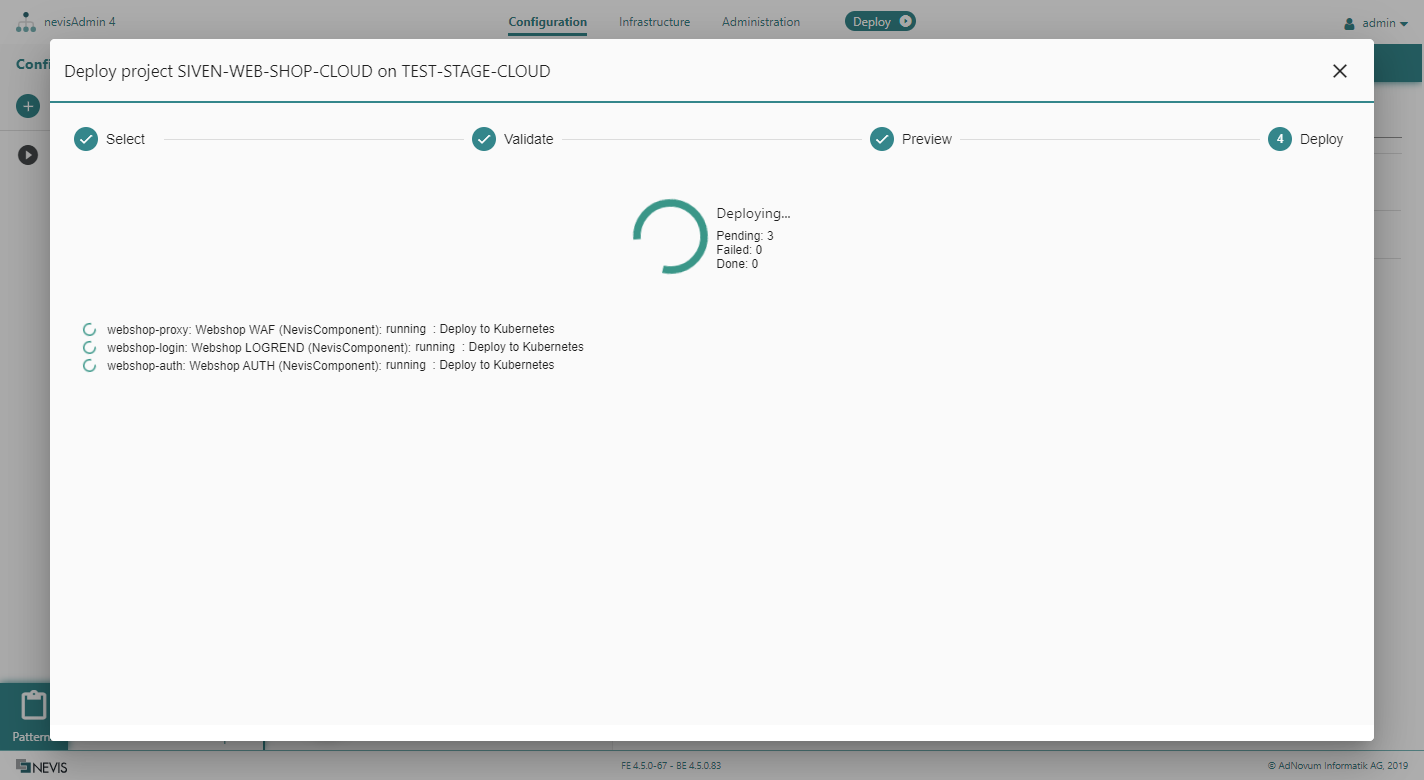Click the clipboard Patterns icon
Viewport: 1424px width, 780px height.
(x=34, y=706)
